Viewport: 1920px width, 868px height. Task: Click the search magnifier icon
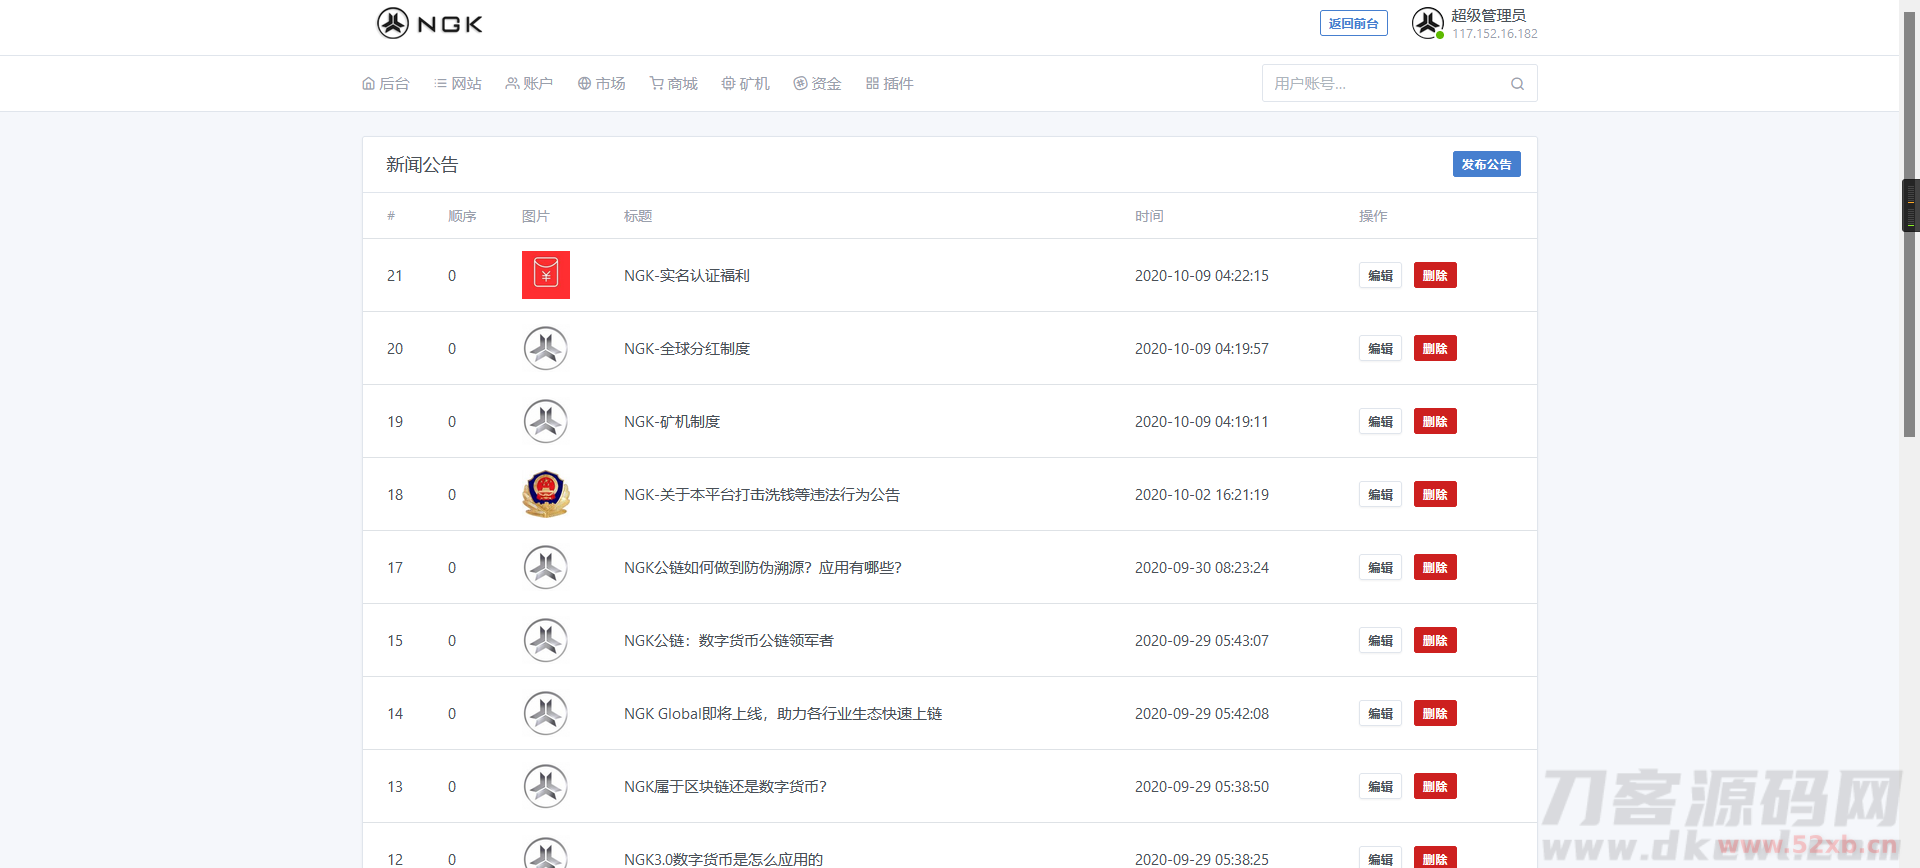pos(1517,84)
